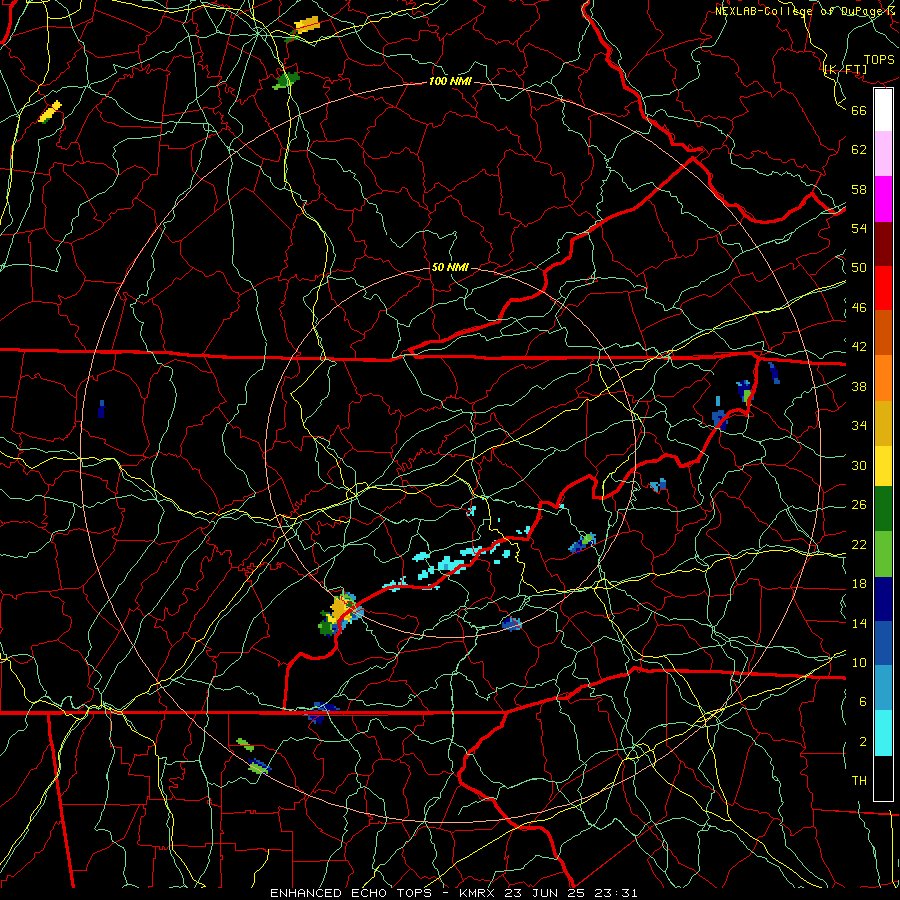The width and height of the screenshot is (900, 900).
Task: Select the '10' legend value
Action: (x=859, y=662)
